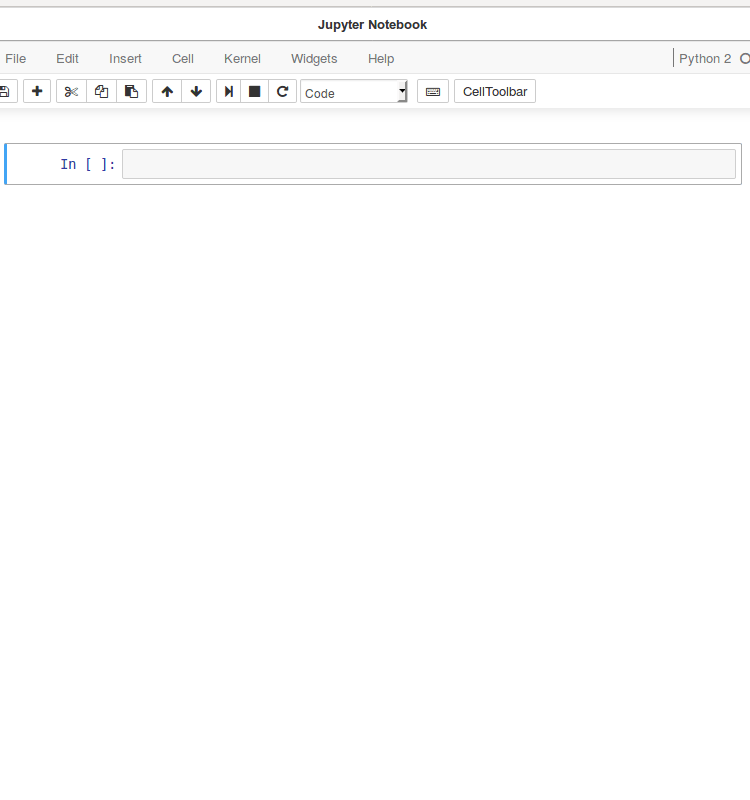Insert a new cell below with plus icon

pyautogui.click(x=37, y=92)
